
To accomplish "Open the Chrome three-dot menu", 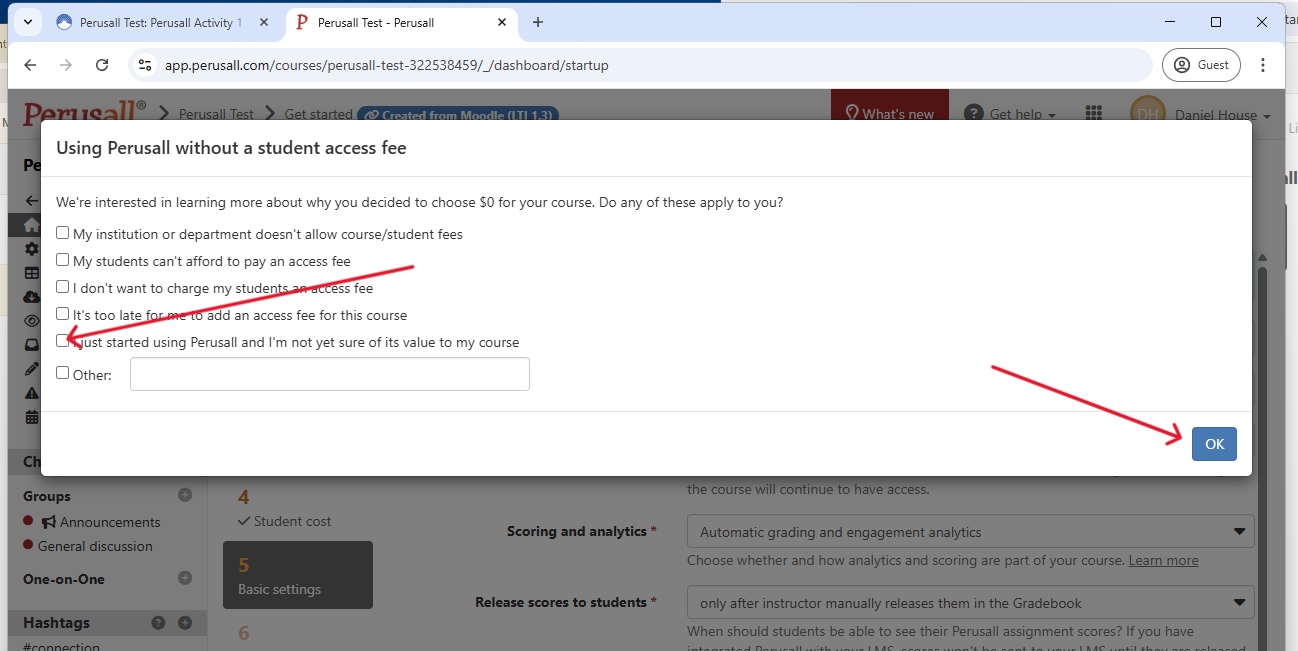I will pos(1263,65).
